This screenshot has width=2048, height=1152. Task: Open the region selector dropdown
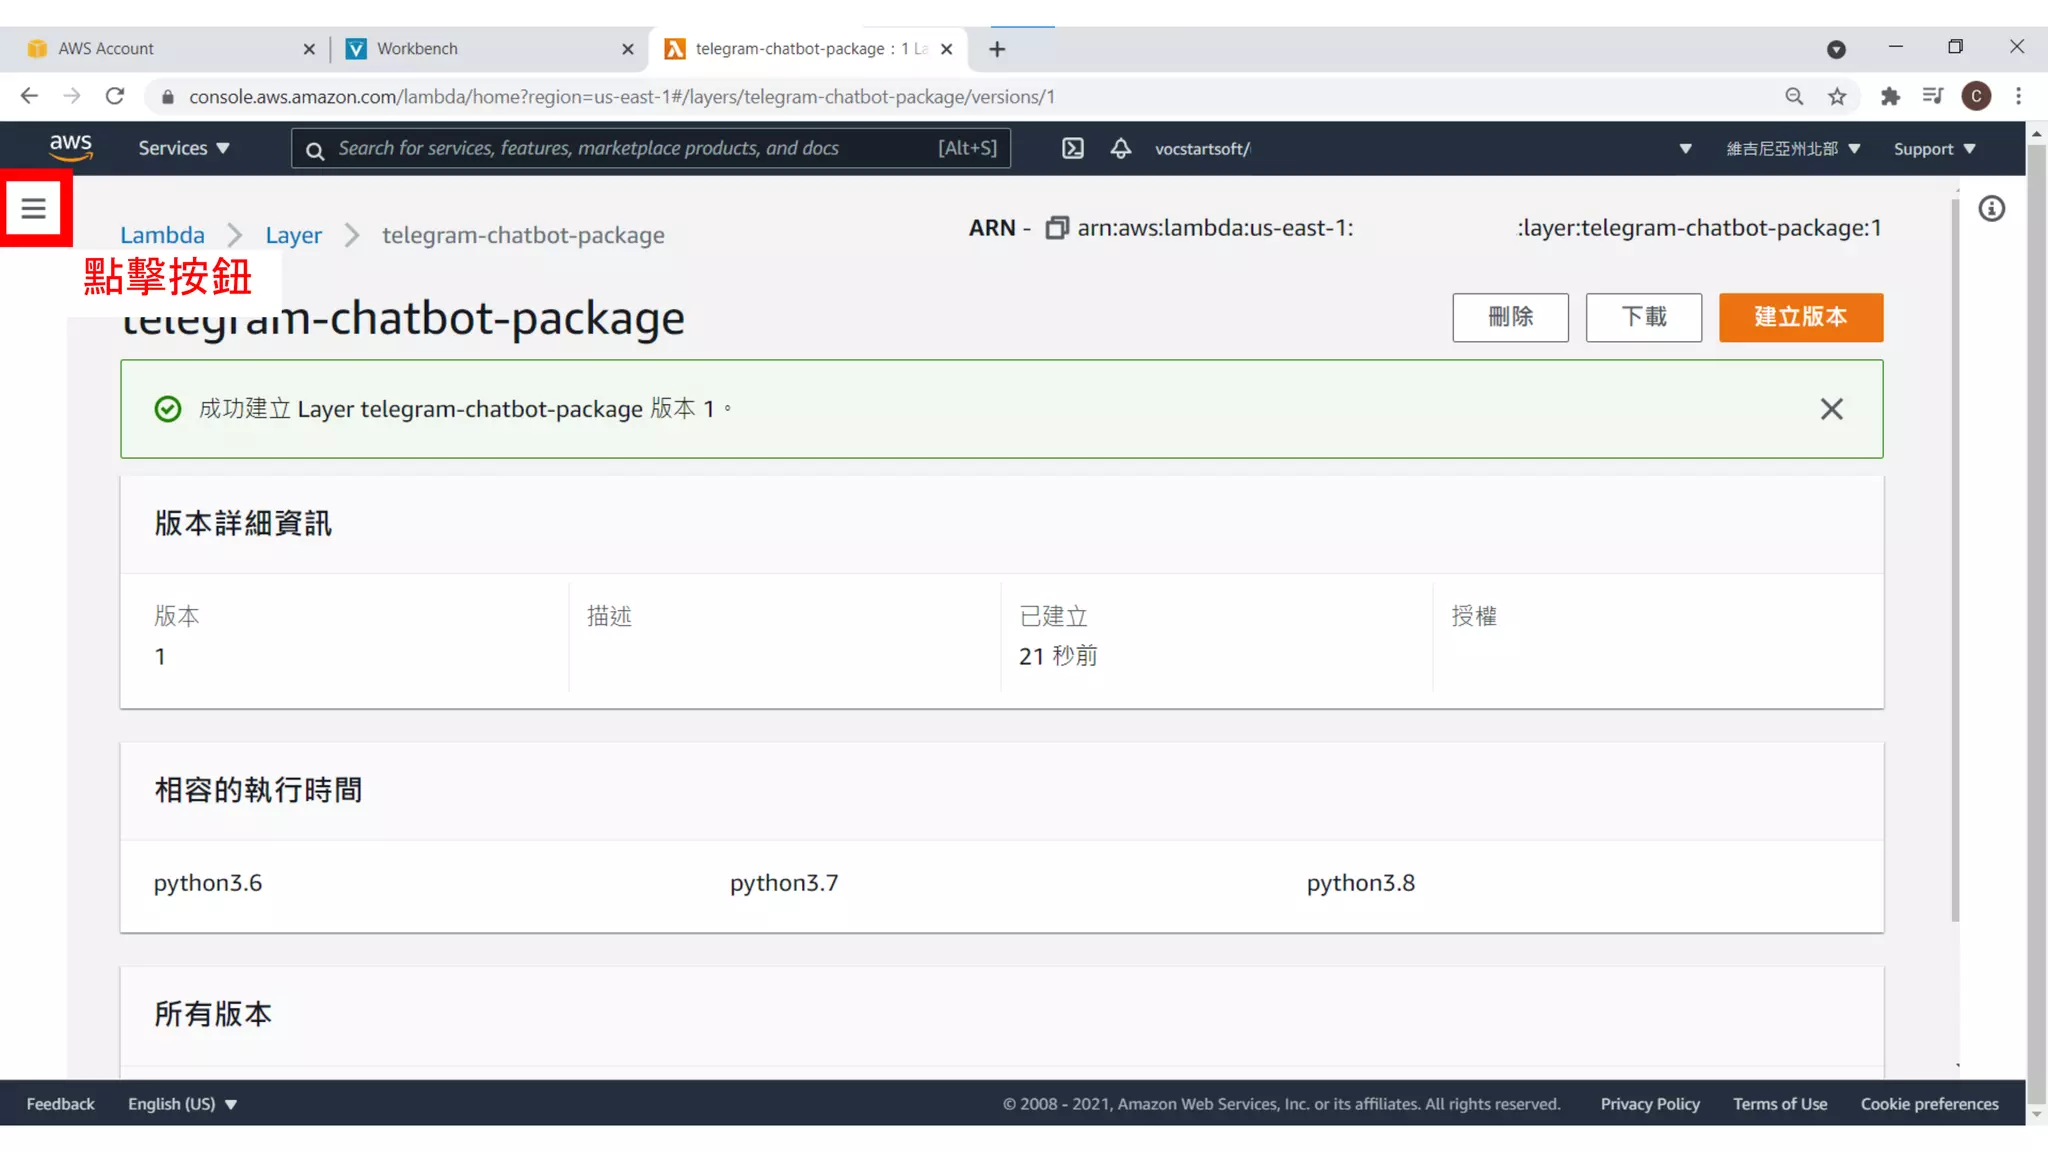(x=1792, y=148)
